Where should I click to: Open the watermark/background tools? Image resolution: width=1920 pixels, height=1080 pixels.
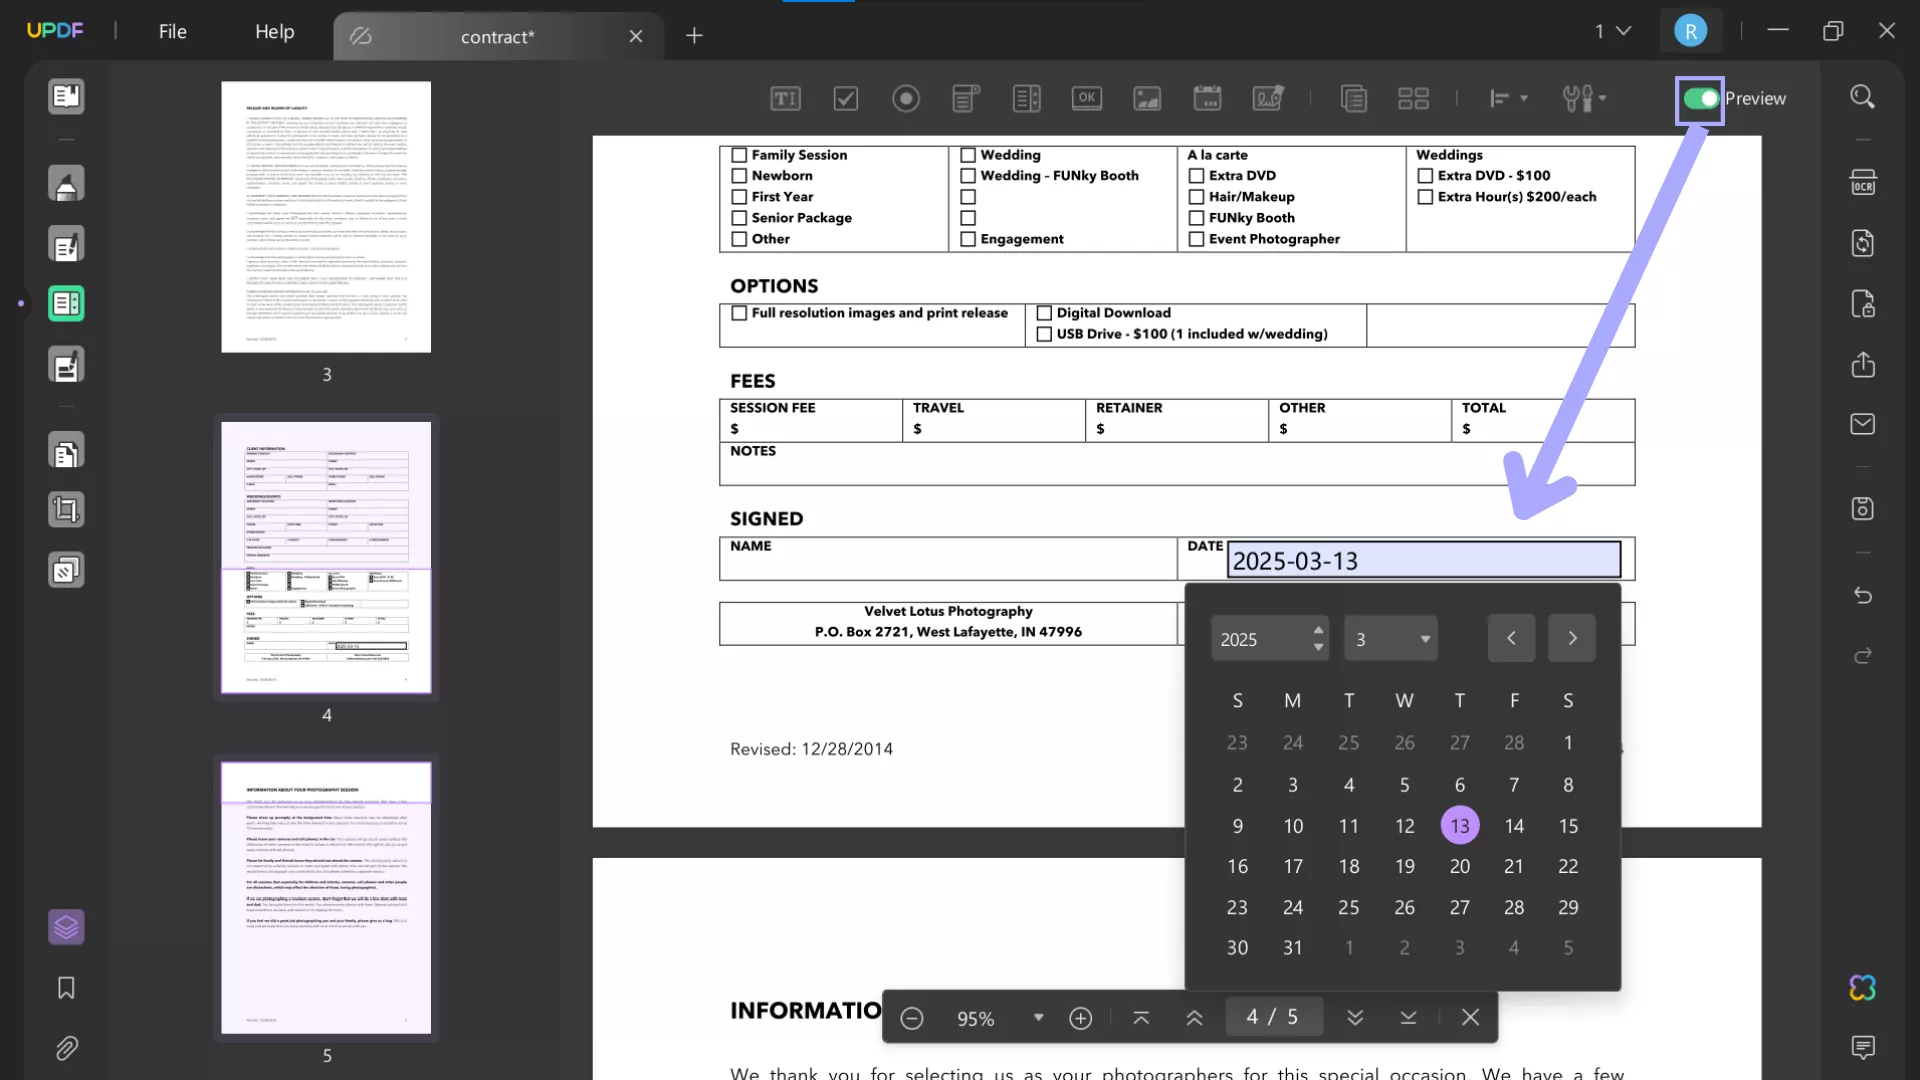(66, 571)
